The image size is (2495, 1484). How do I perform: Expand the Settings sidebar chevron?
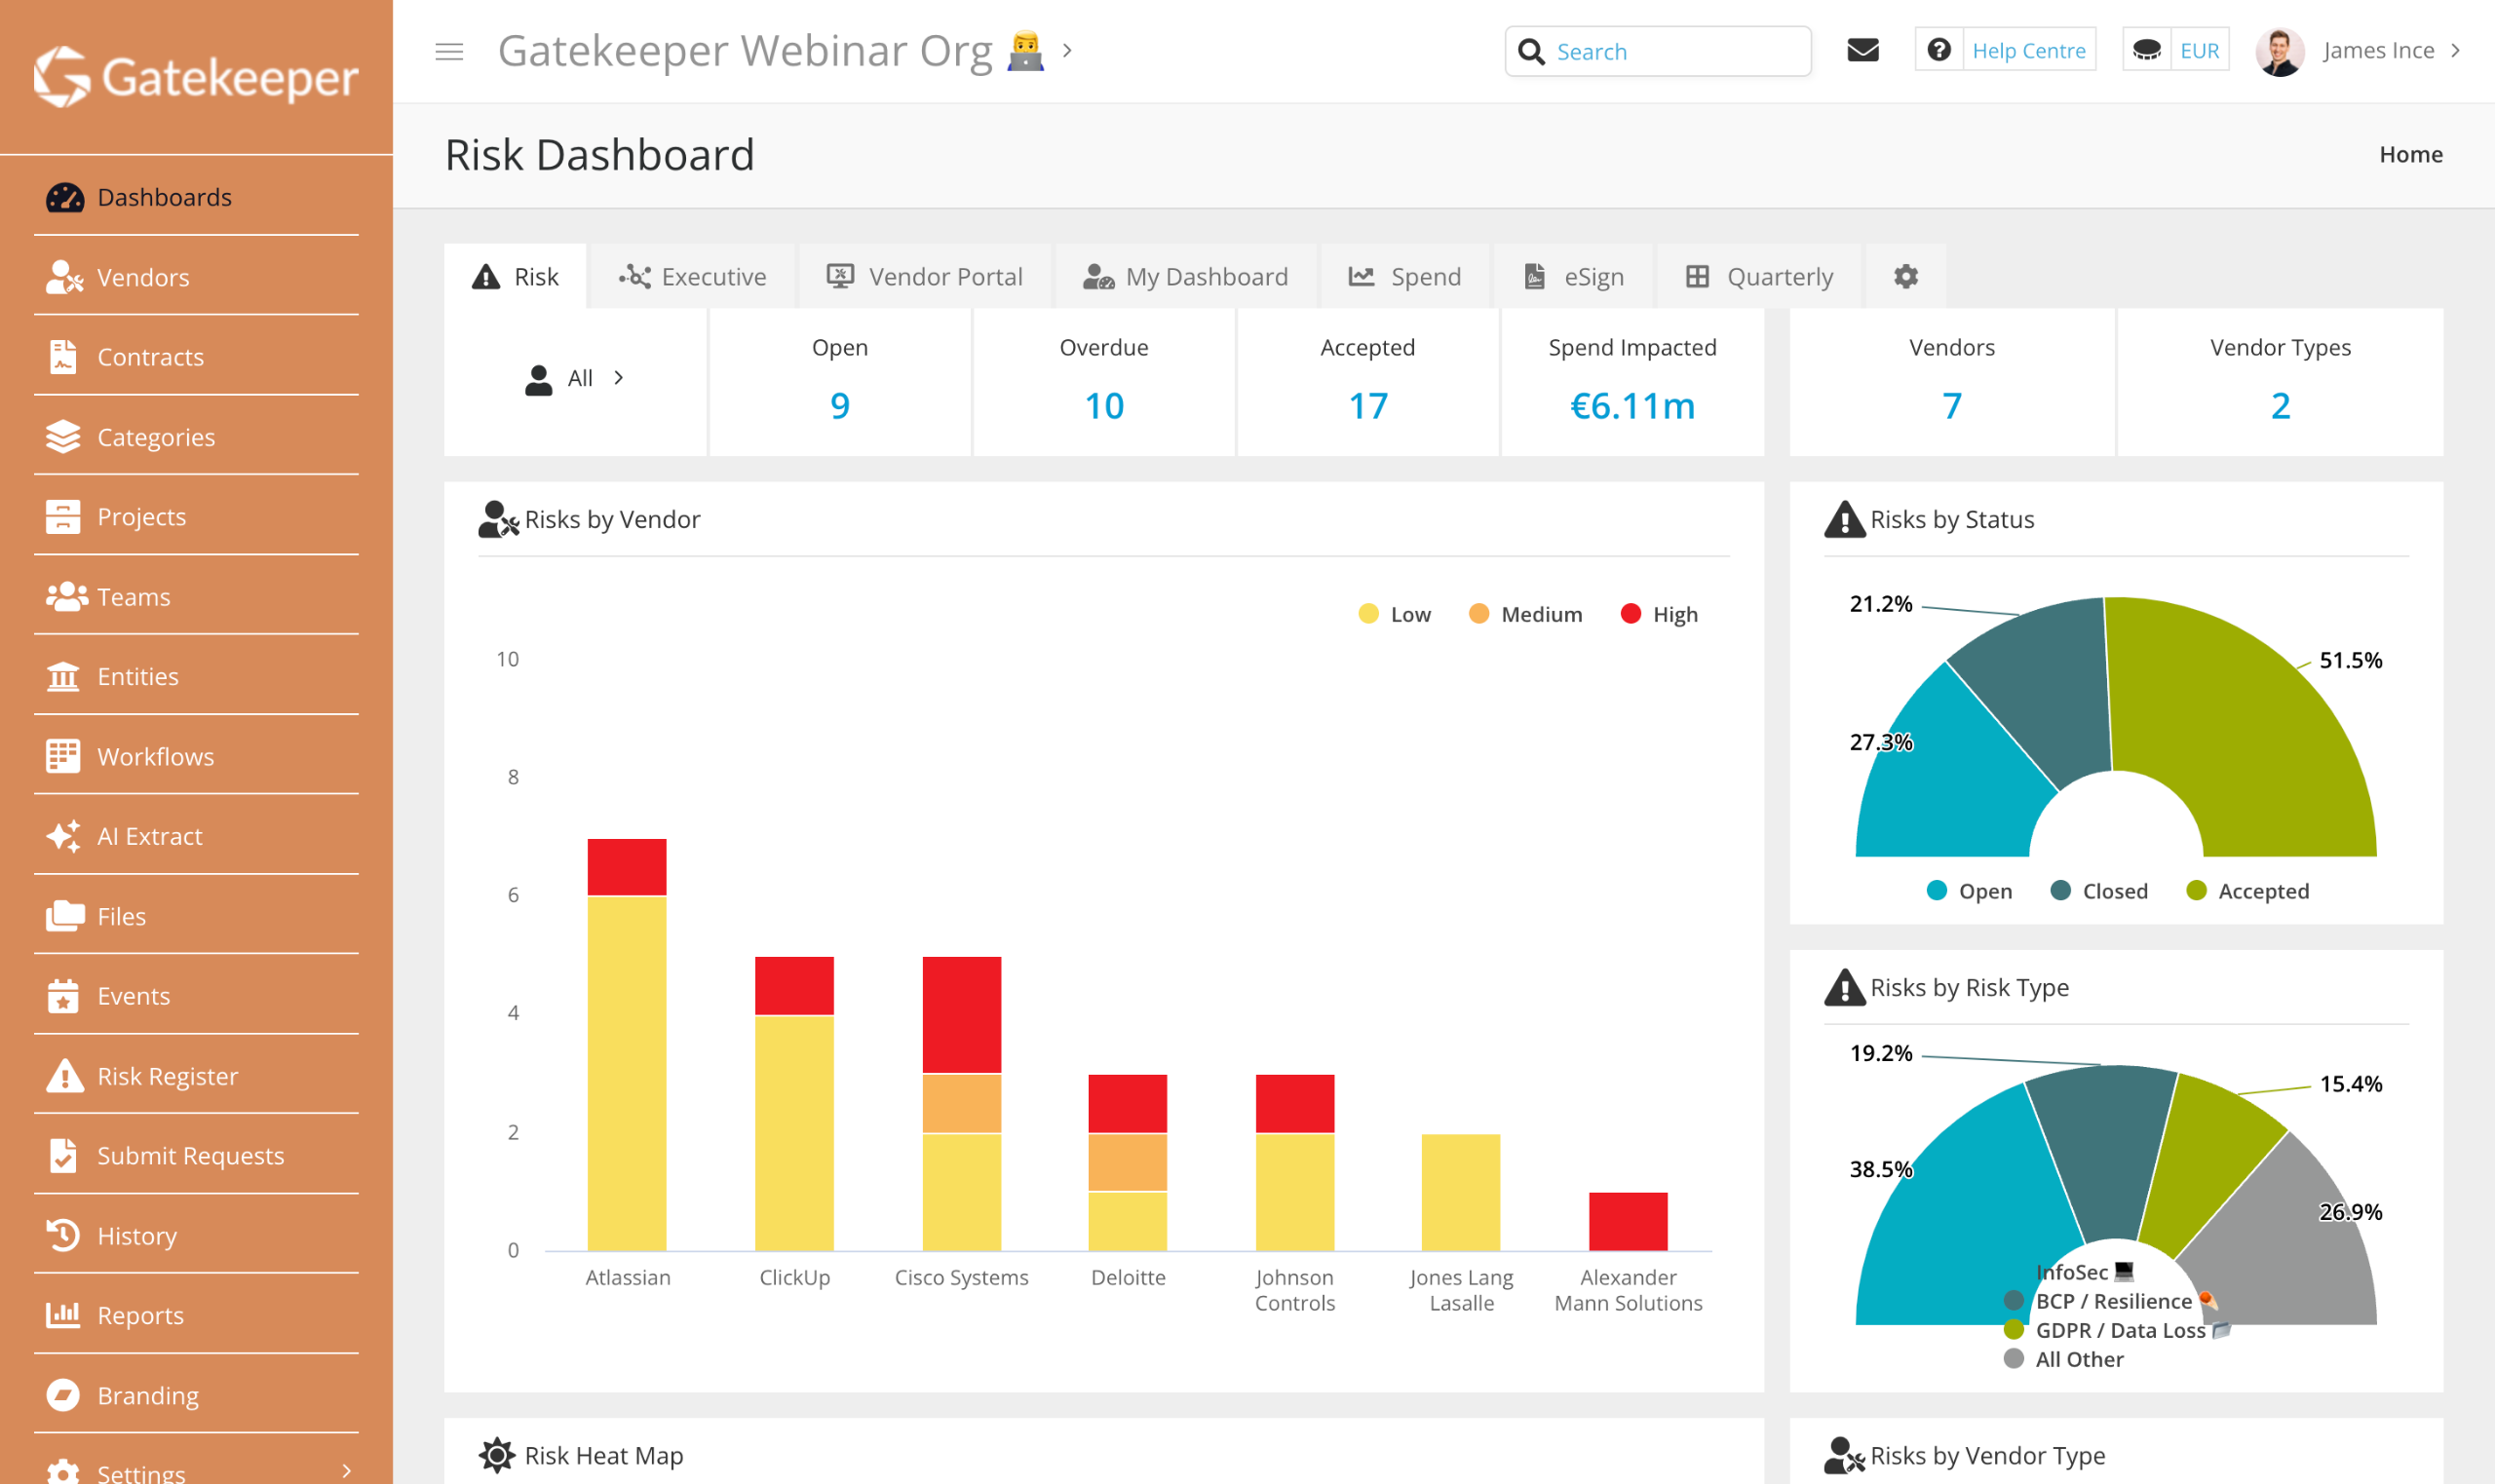click(x=346, y=1470)
